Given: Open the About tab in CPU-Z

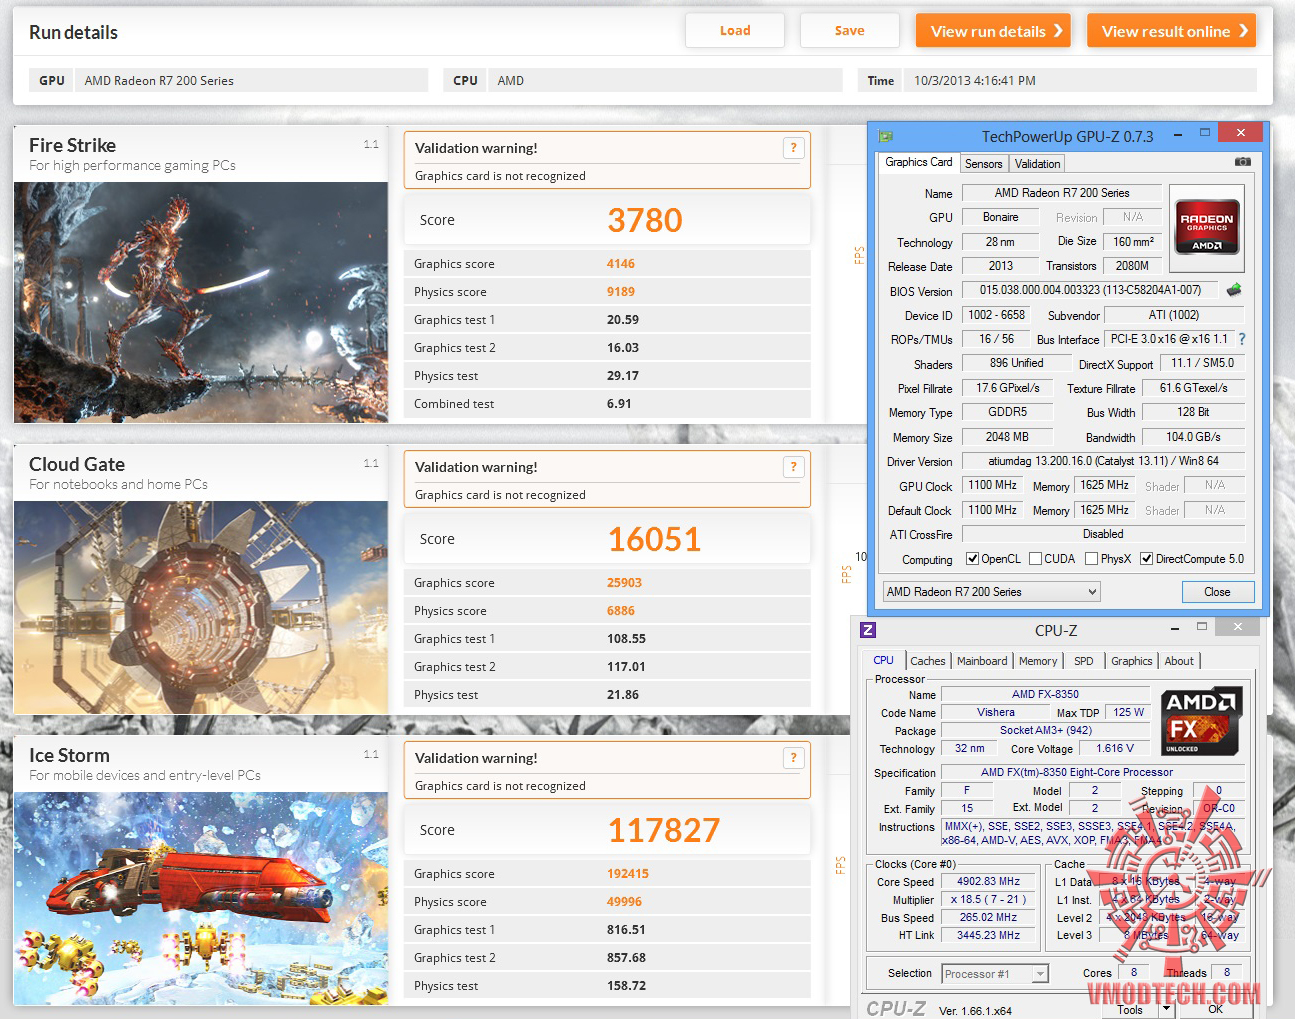Looking at the screenshot, I should point(1179,661).
